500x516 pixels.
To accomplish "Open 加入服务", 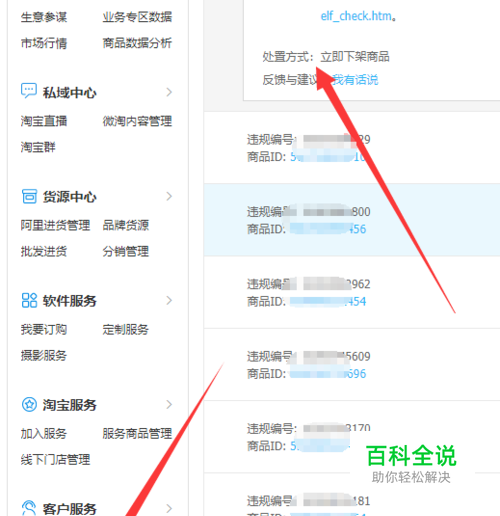I will click(44, 434).
